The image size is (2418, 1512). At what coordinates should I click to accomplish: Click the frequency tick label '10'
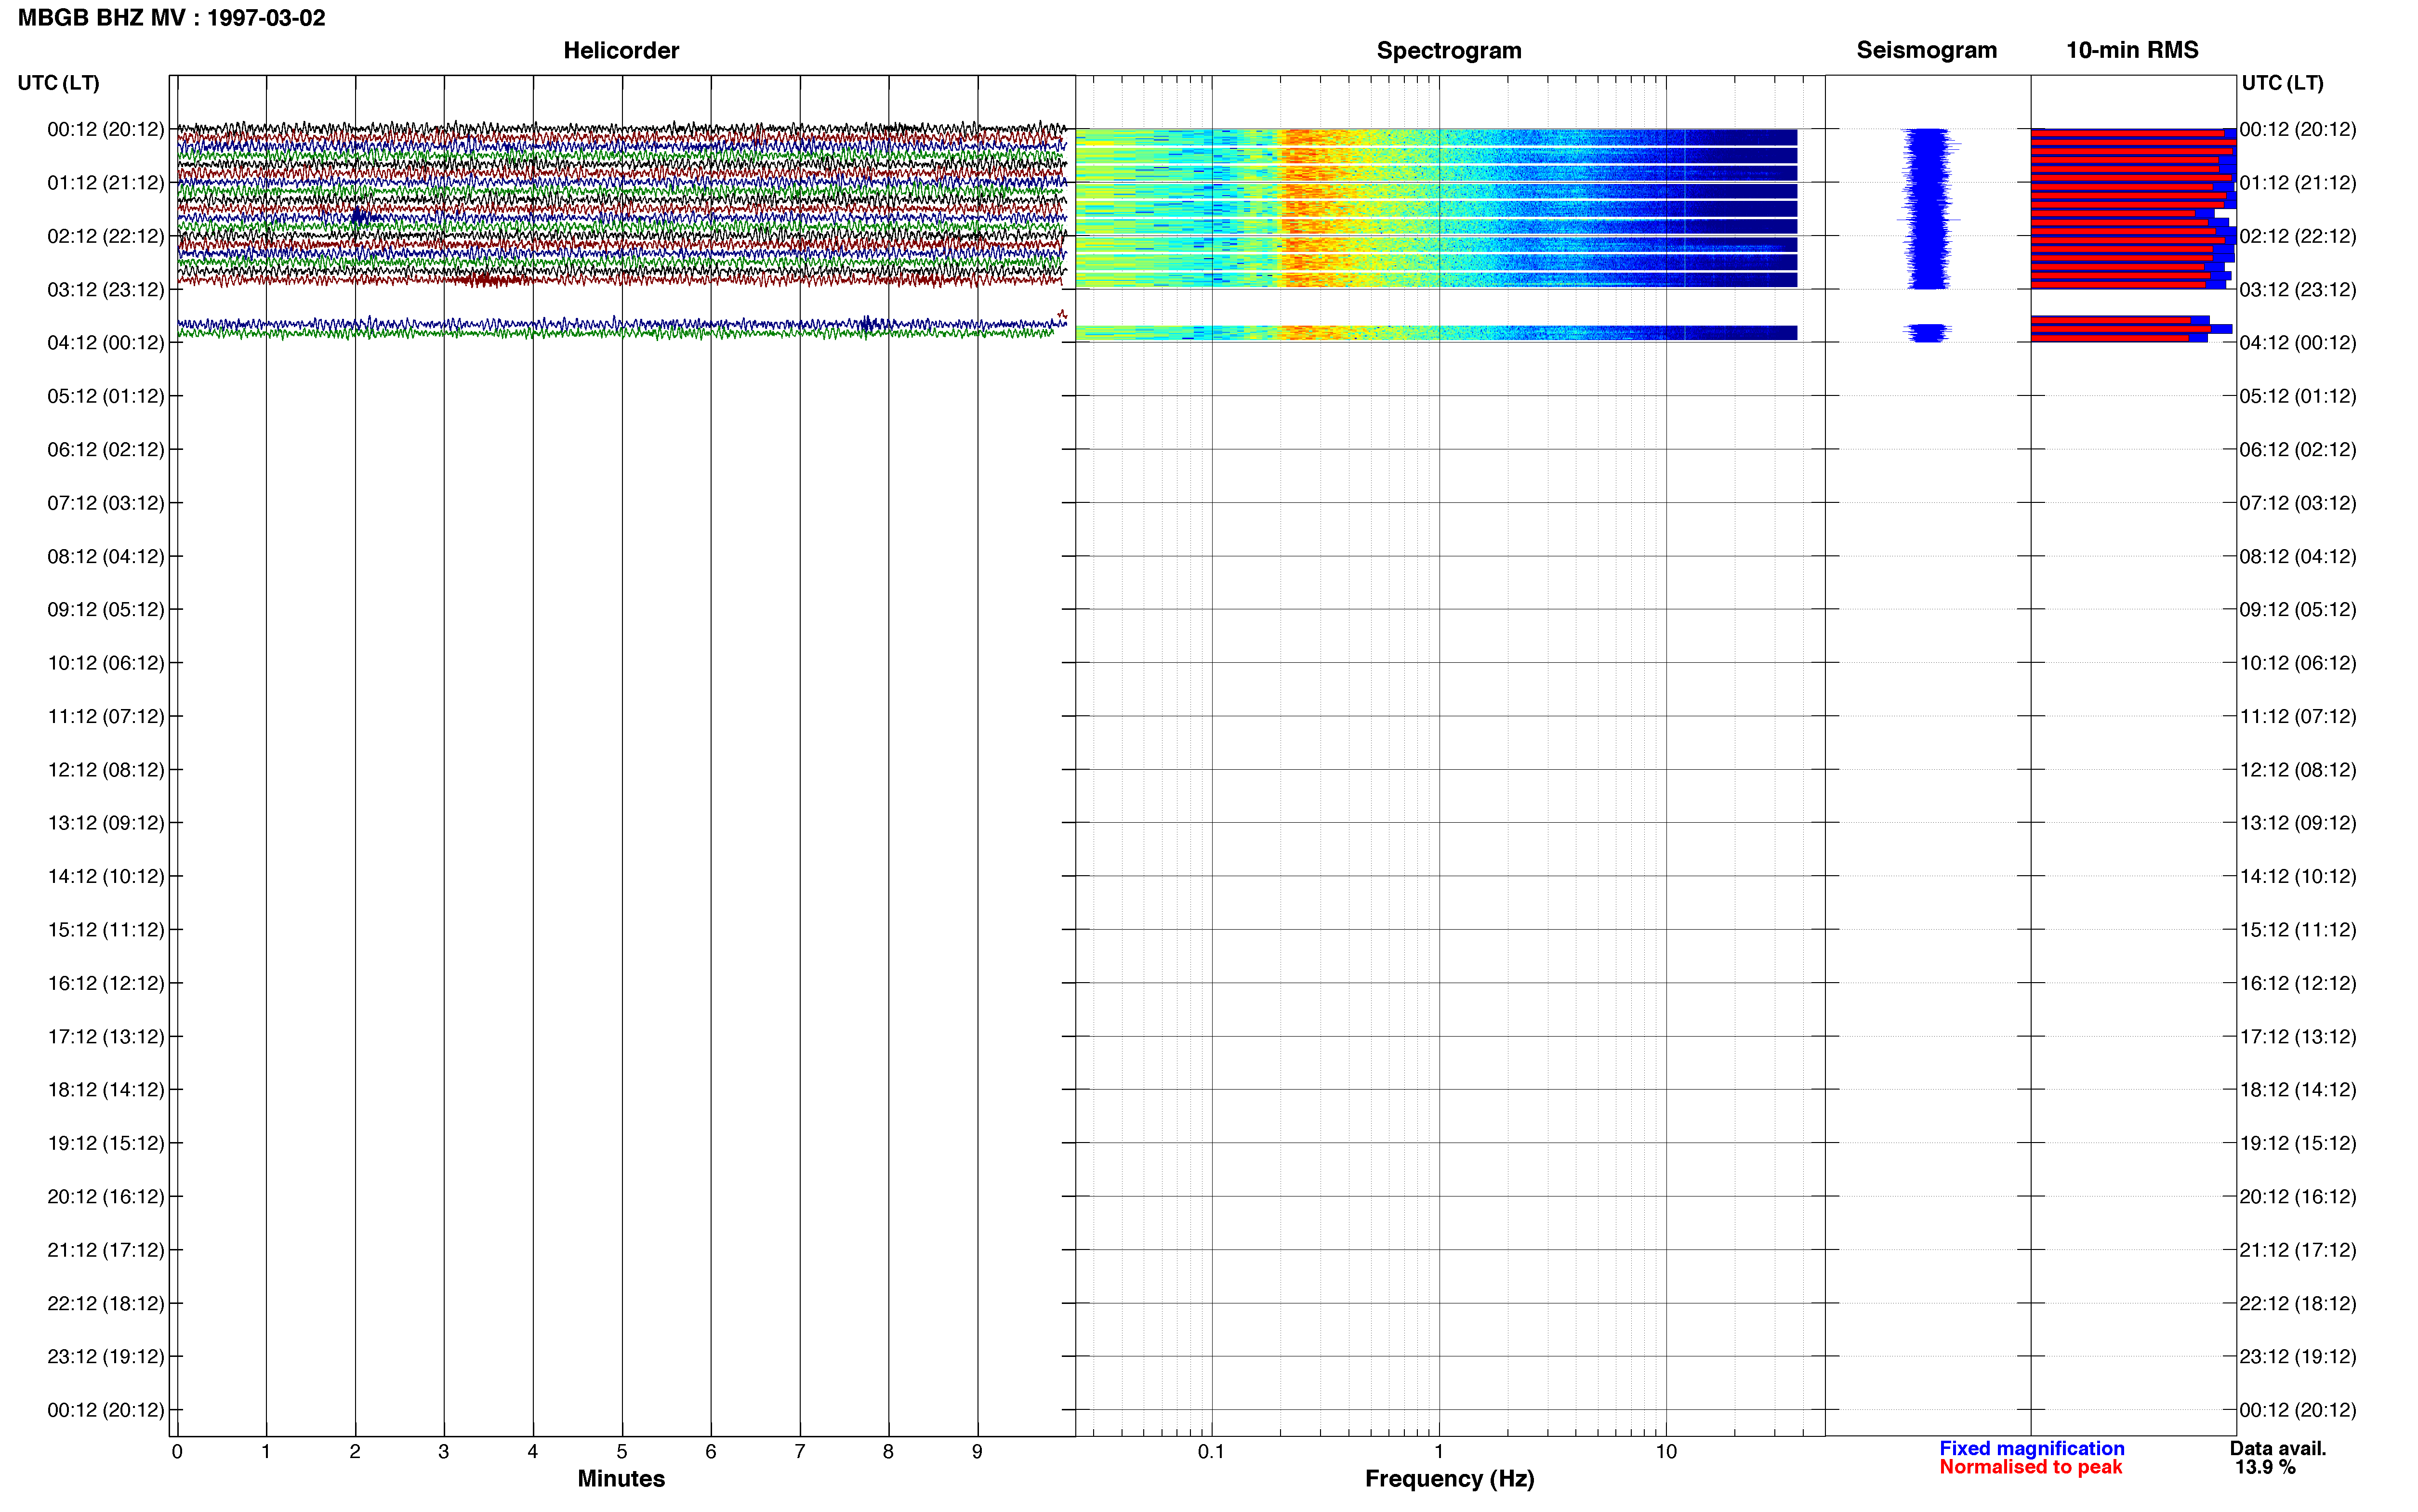coord(1665,1452)
